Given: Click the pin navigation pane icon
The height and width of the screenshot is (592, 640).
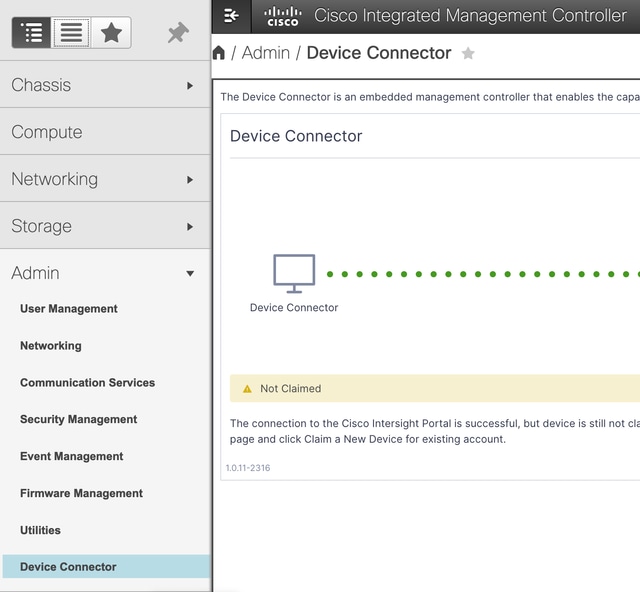Looking at the screenshot, I should pos(178,33).
